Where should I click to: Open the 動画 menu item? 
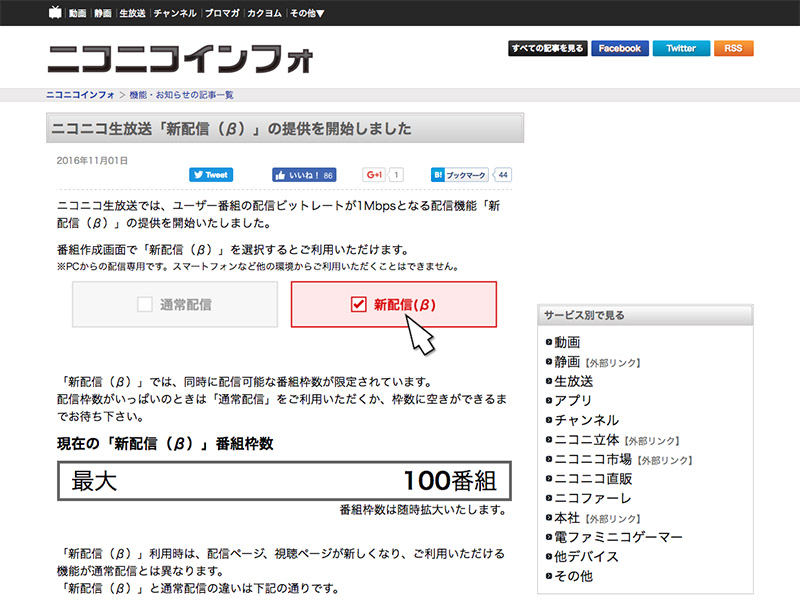pyautogui.click(x=78, y=13)
